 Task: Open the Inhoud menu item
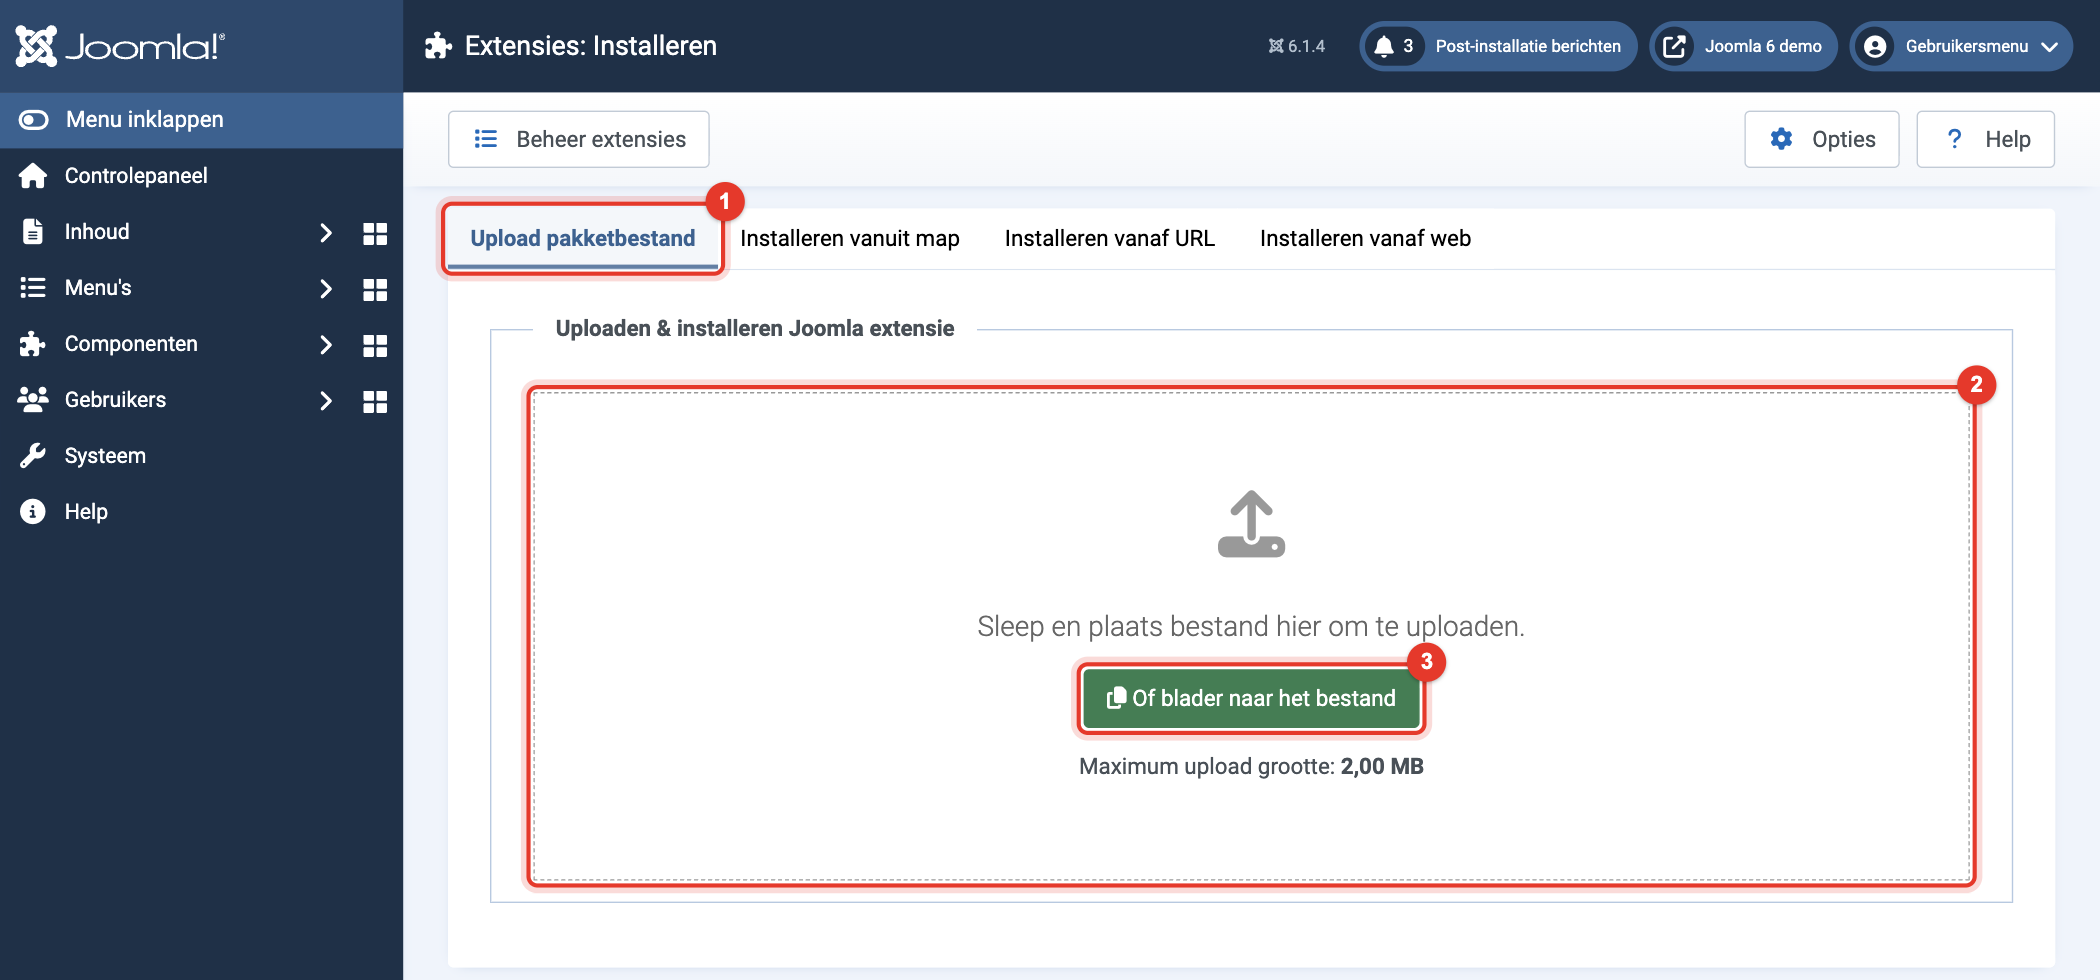97,232
